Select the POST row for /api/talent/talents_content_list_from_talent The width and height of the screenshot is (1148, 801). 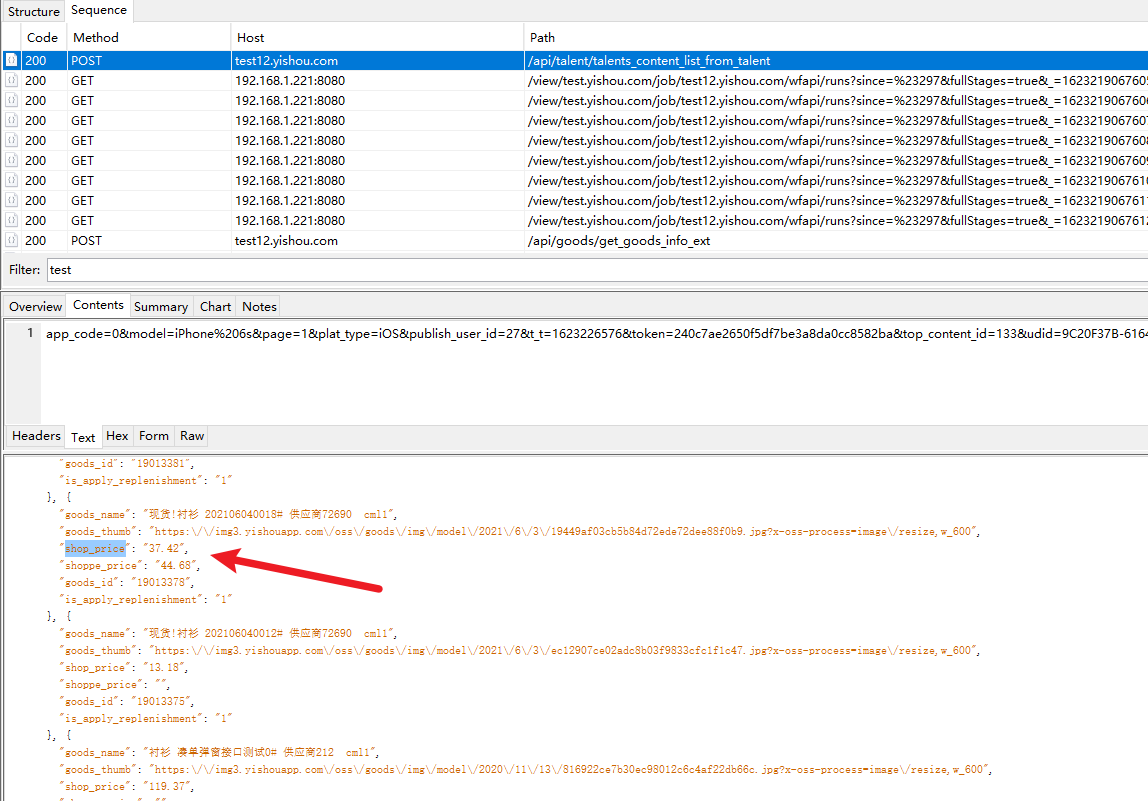coord(574,60)
